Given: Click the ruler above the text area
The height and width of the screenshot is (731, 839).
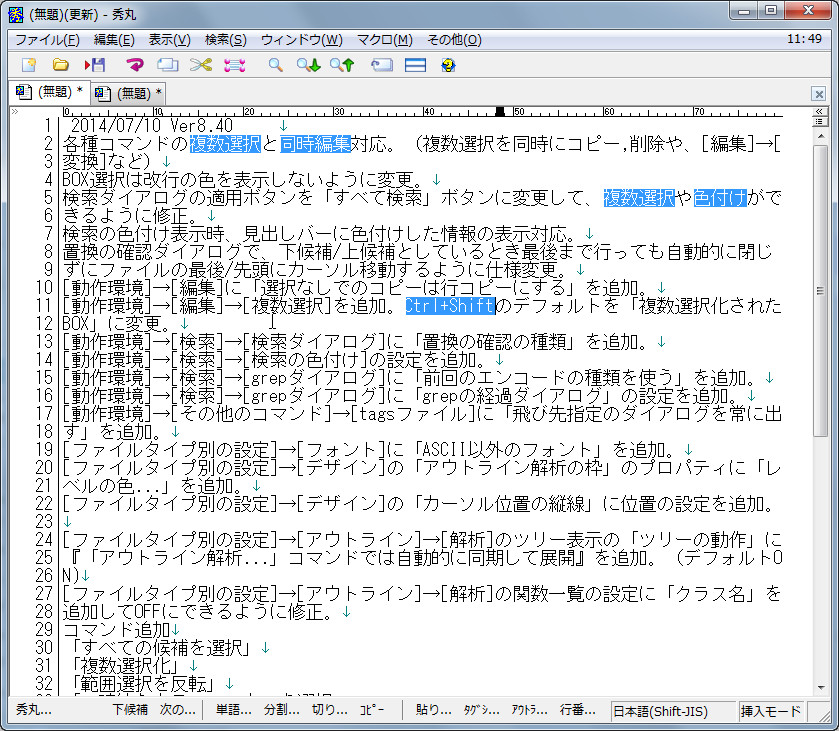Looking at the screenshot, I should click(400, 111).
